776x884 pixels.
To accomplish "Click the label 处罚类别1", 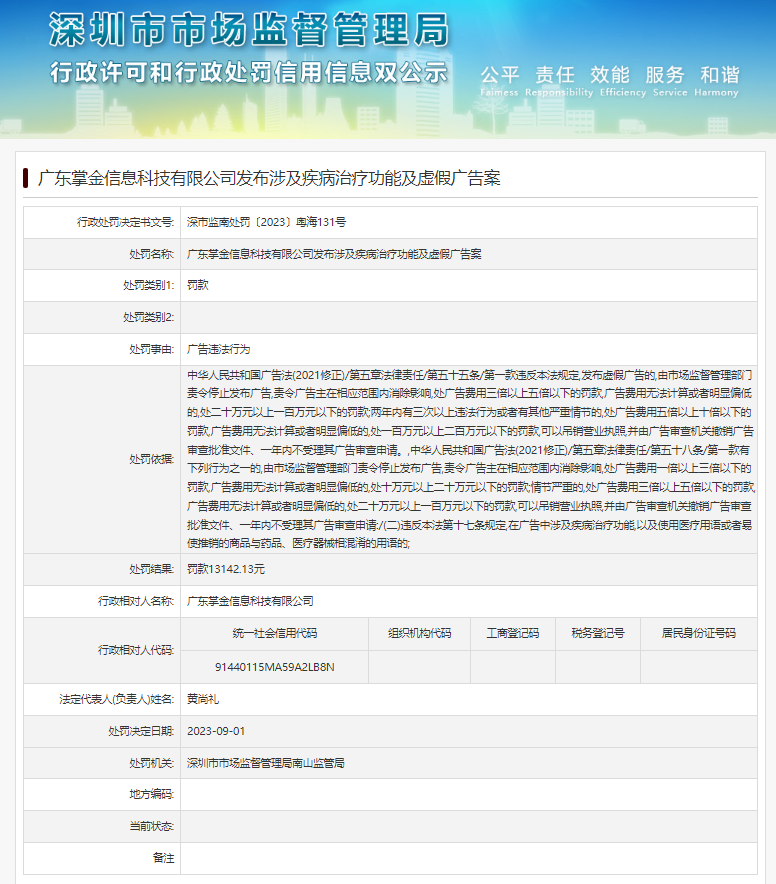I will (148, 285).
